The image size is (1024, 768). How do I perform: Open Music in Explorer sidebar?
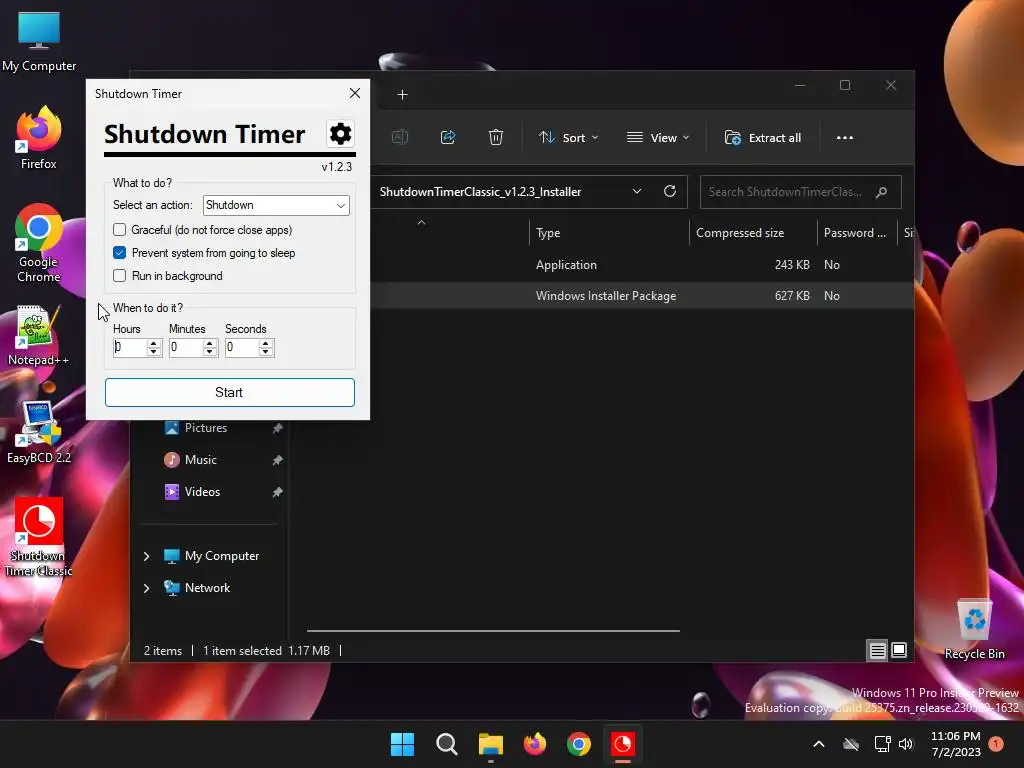pos(200,460)
